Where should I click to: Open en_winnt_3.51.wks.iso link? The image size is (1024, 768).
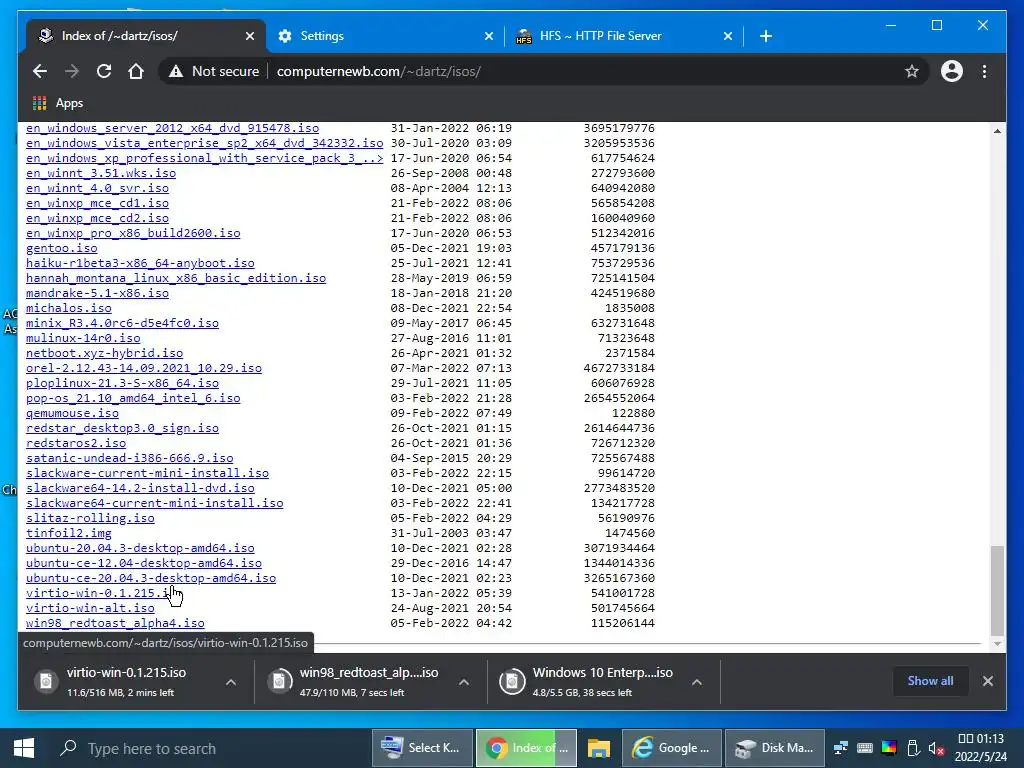pyautogui.click(x=101, y=174)
